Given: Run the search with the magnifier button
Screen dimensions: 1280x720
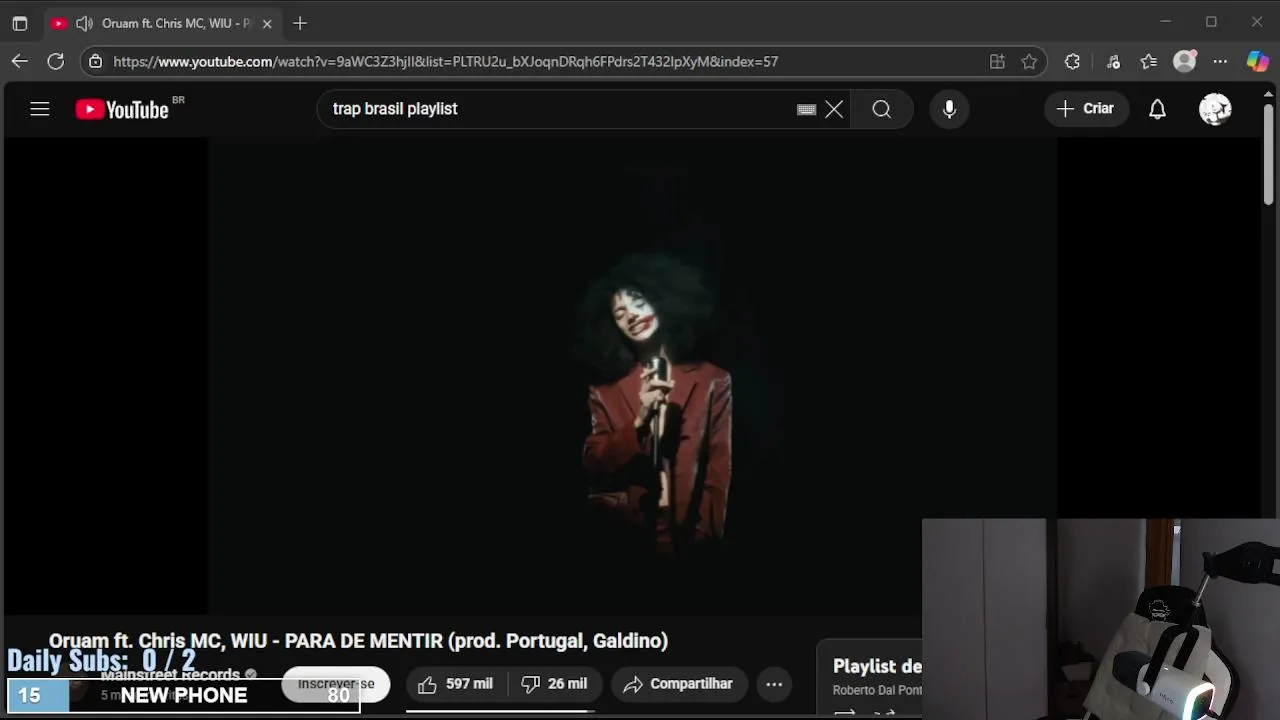Looking at the screenshot, I should 881,109.
